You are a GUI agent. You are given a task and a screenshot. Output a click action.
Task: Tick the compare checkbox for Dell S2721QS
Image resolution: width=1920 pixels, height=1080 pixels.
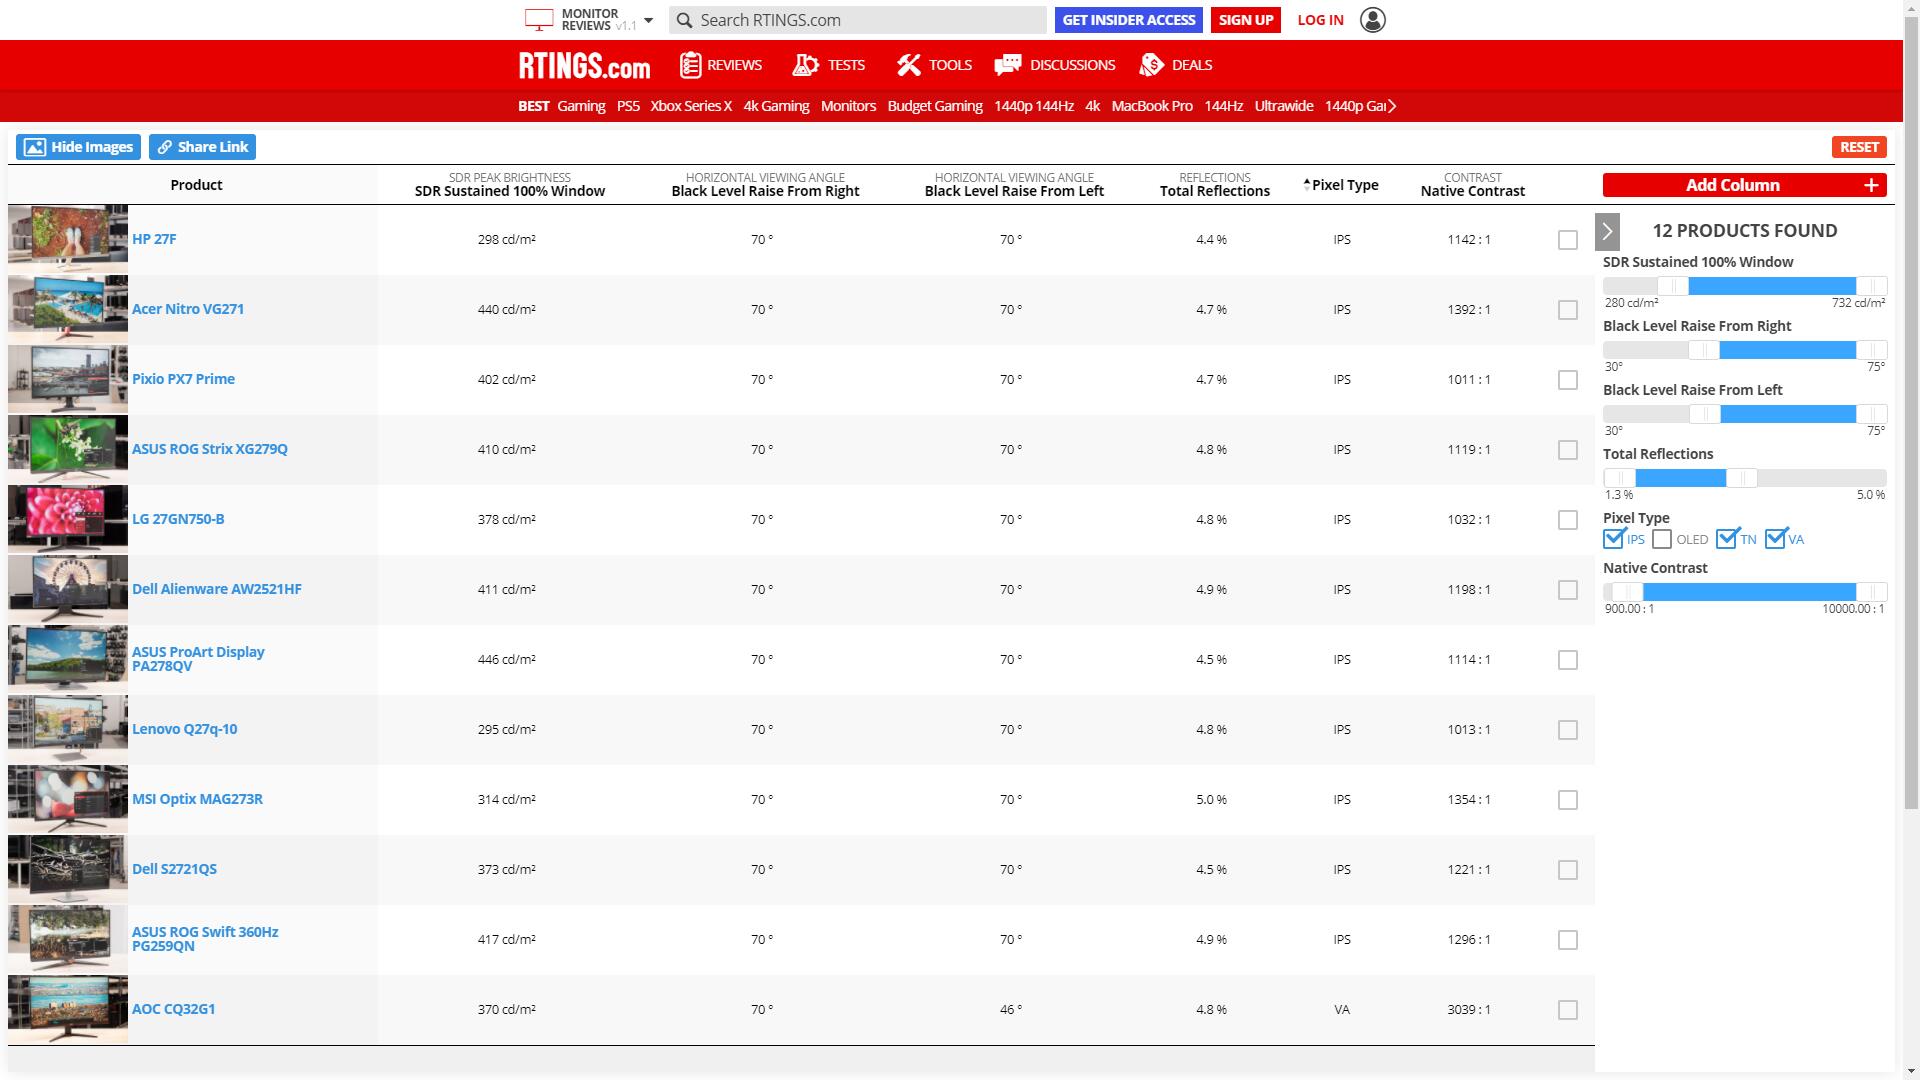(1567, 870)
